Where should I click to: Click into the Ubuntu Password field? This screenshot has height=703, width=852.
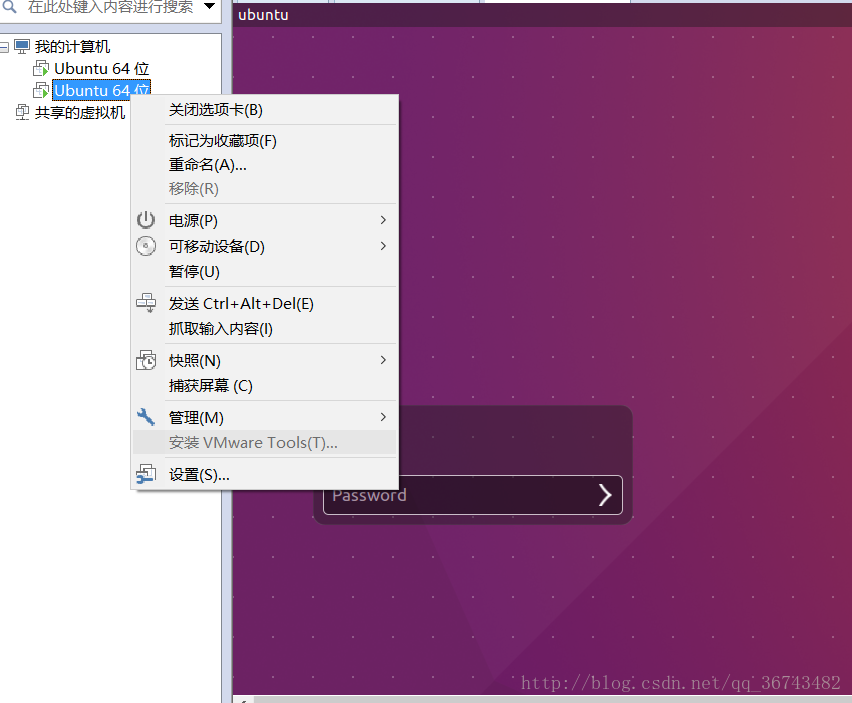coord(455,495)
